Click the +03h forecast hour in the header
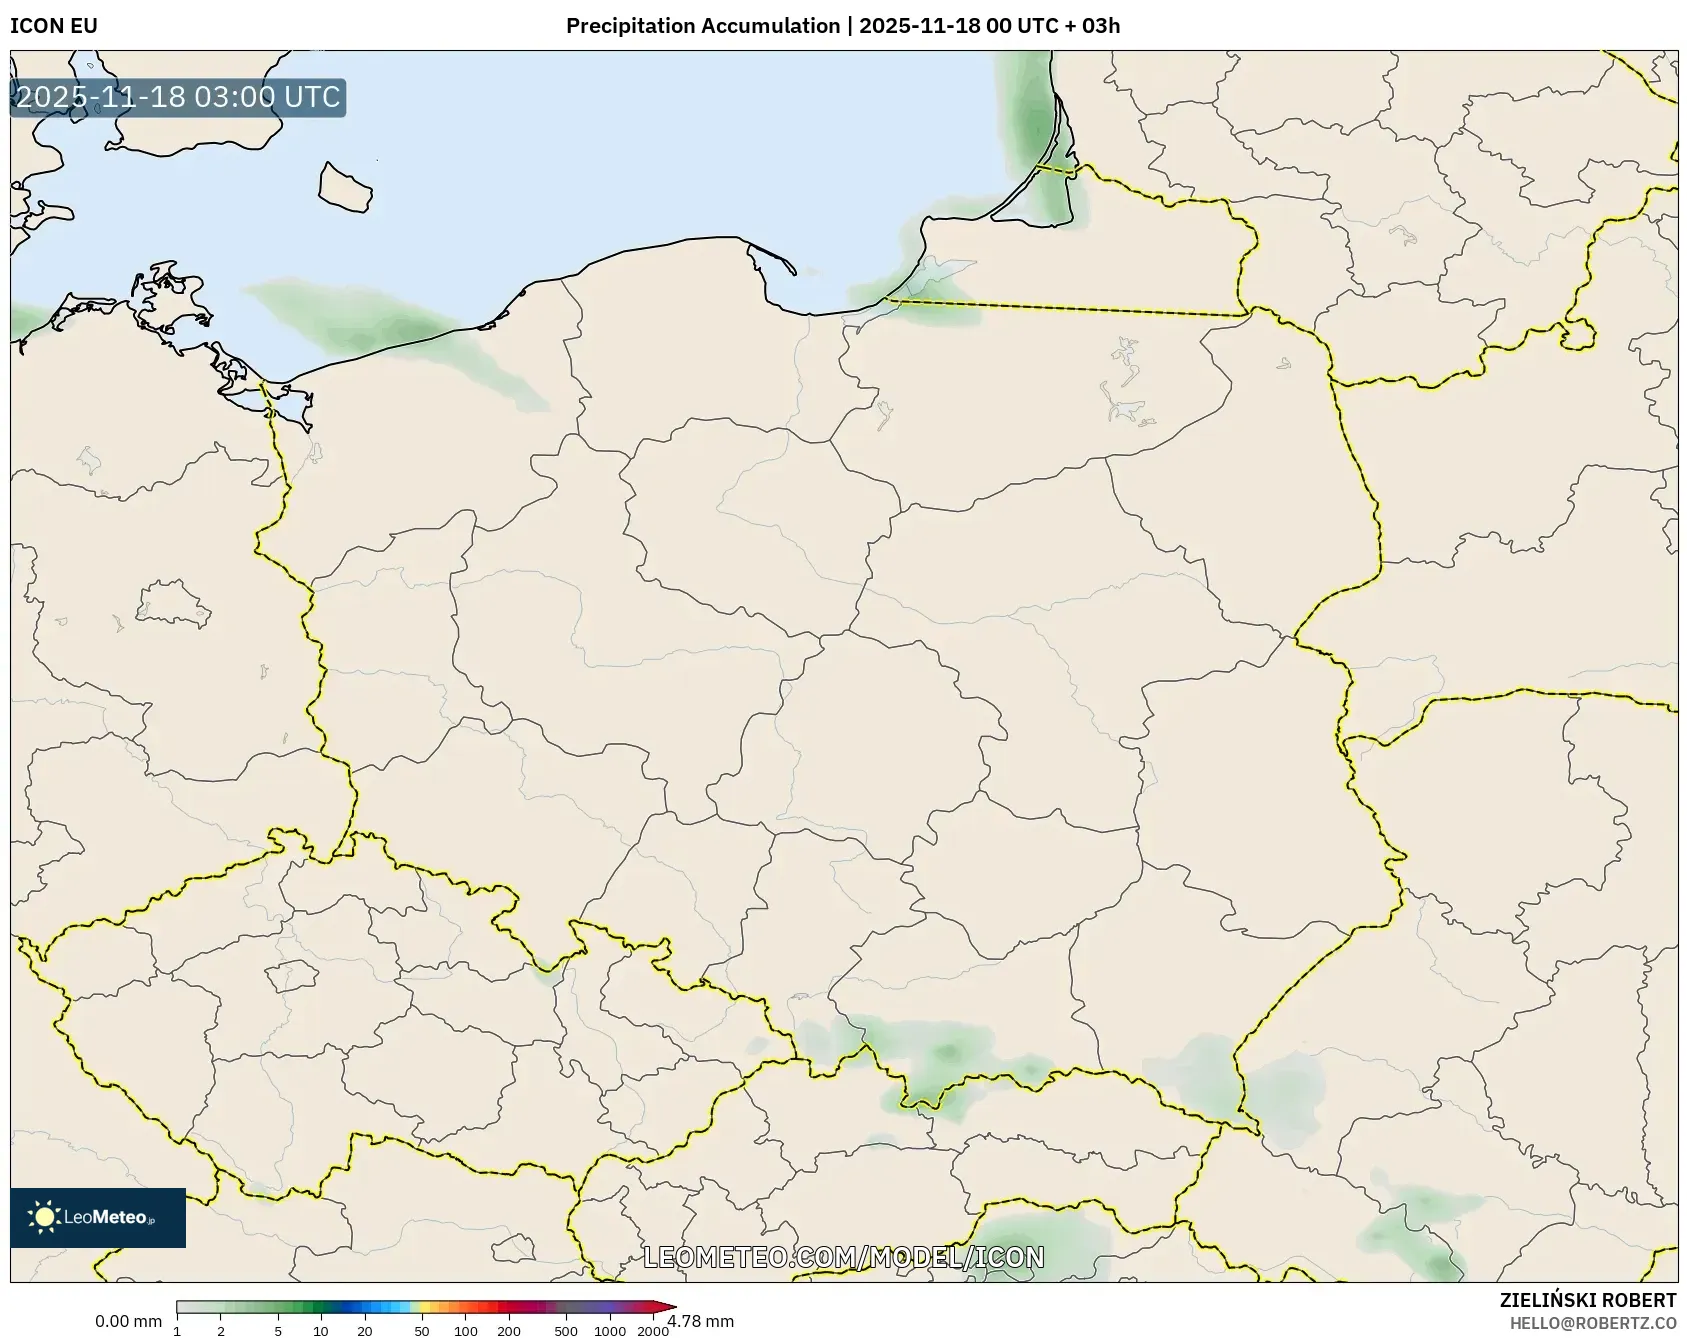This screenshot has height=1338, width=1687. [x=1094, y=27]
